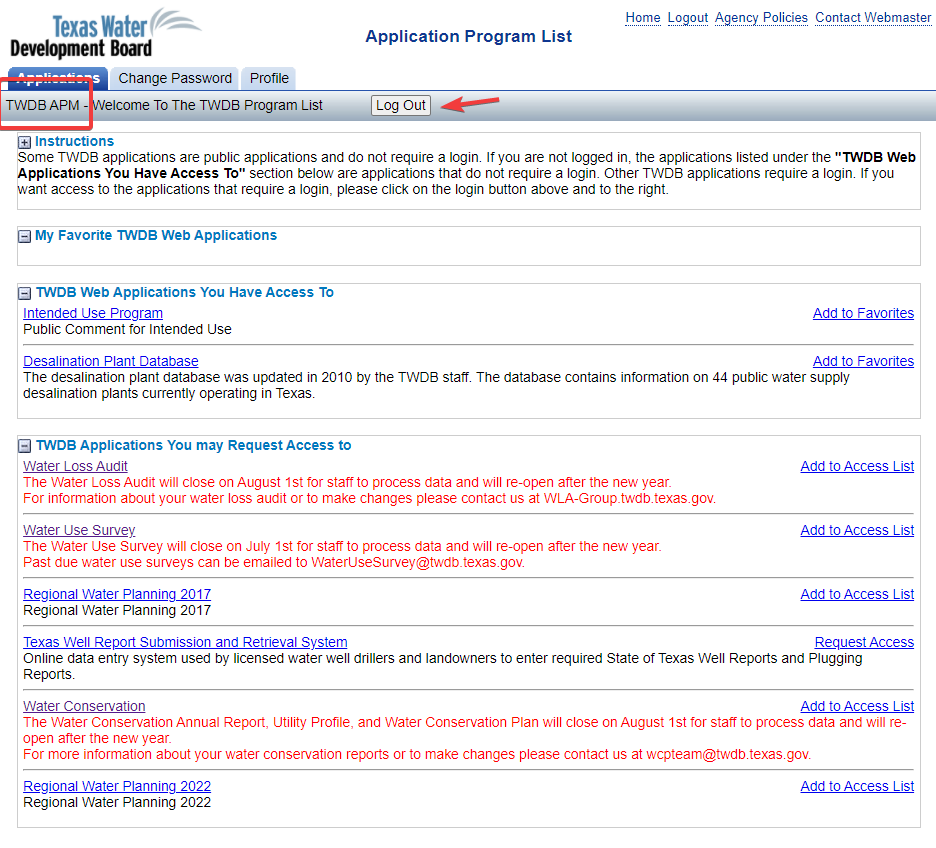The image size is (936, 848).
Task: Click the Instructions heading text
Action: point(75,141)
